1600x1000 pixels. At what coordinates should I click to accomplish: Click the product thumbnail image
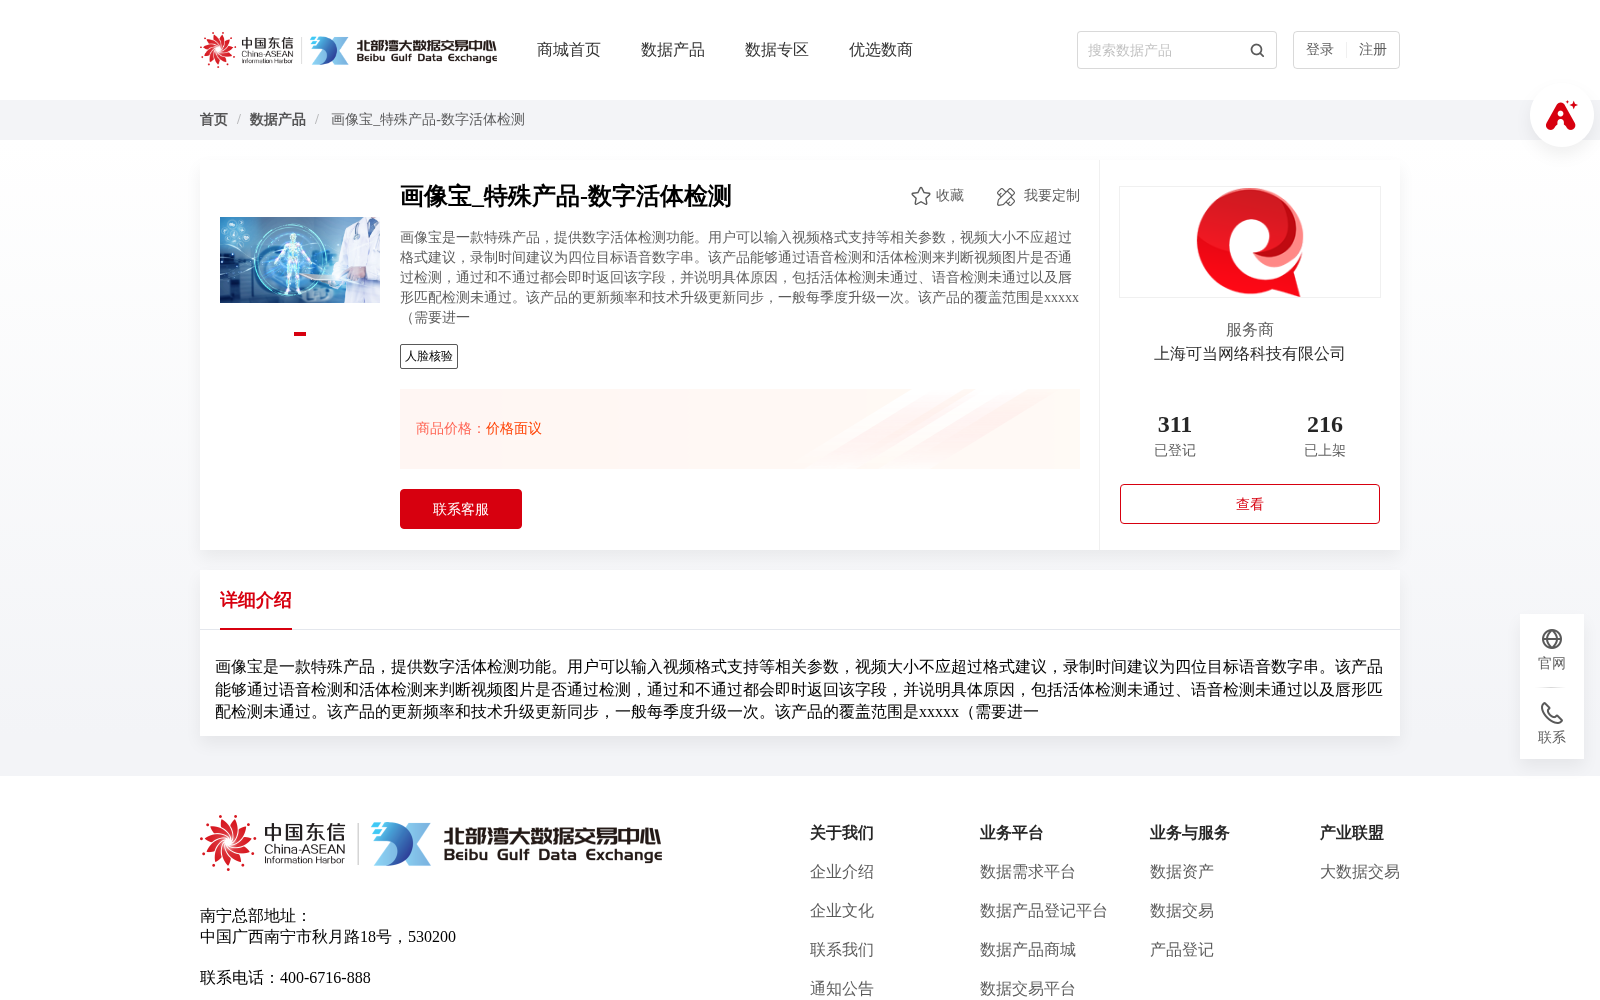(300, 260)
